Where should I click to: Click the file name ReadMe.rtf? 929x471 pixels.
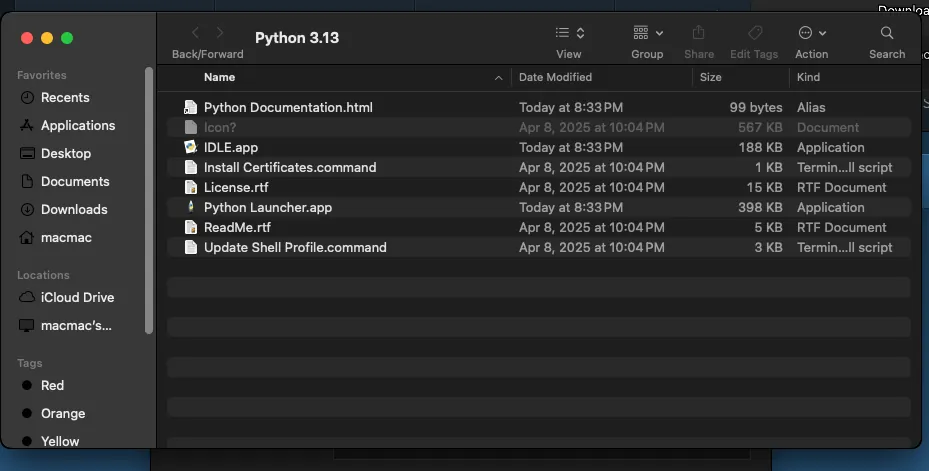click(x=237, y=228)
